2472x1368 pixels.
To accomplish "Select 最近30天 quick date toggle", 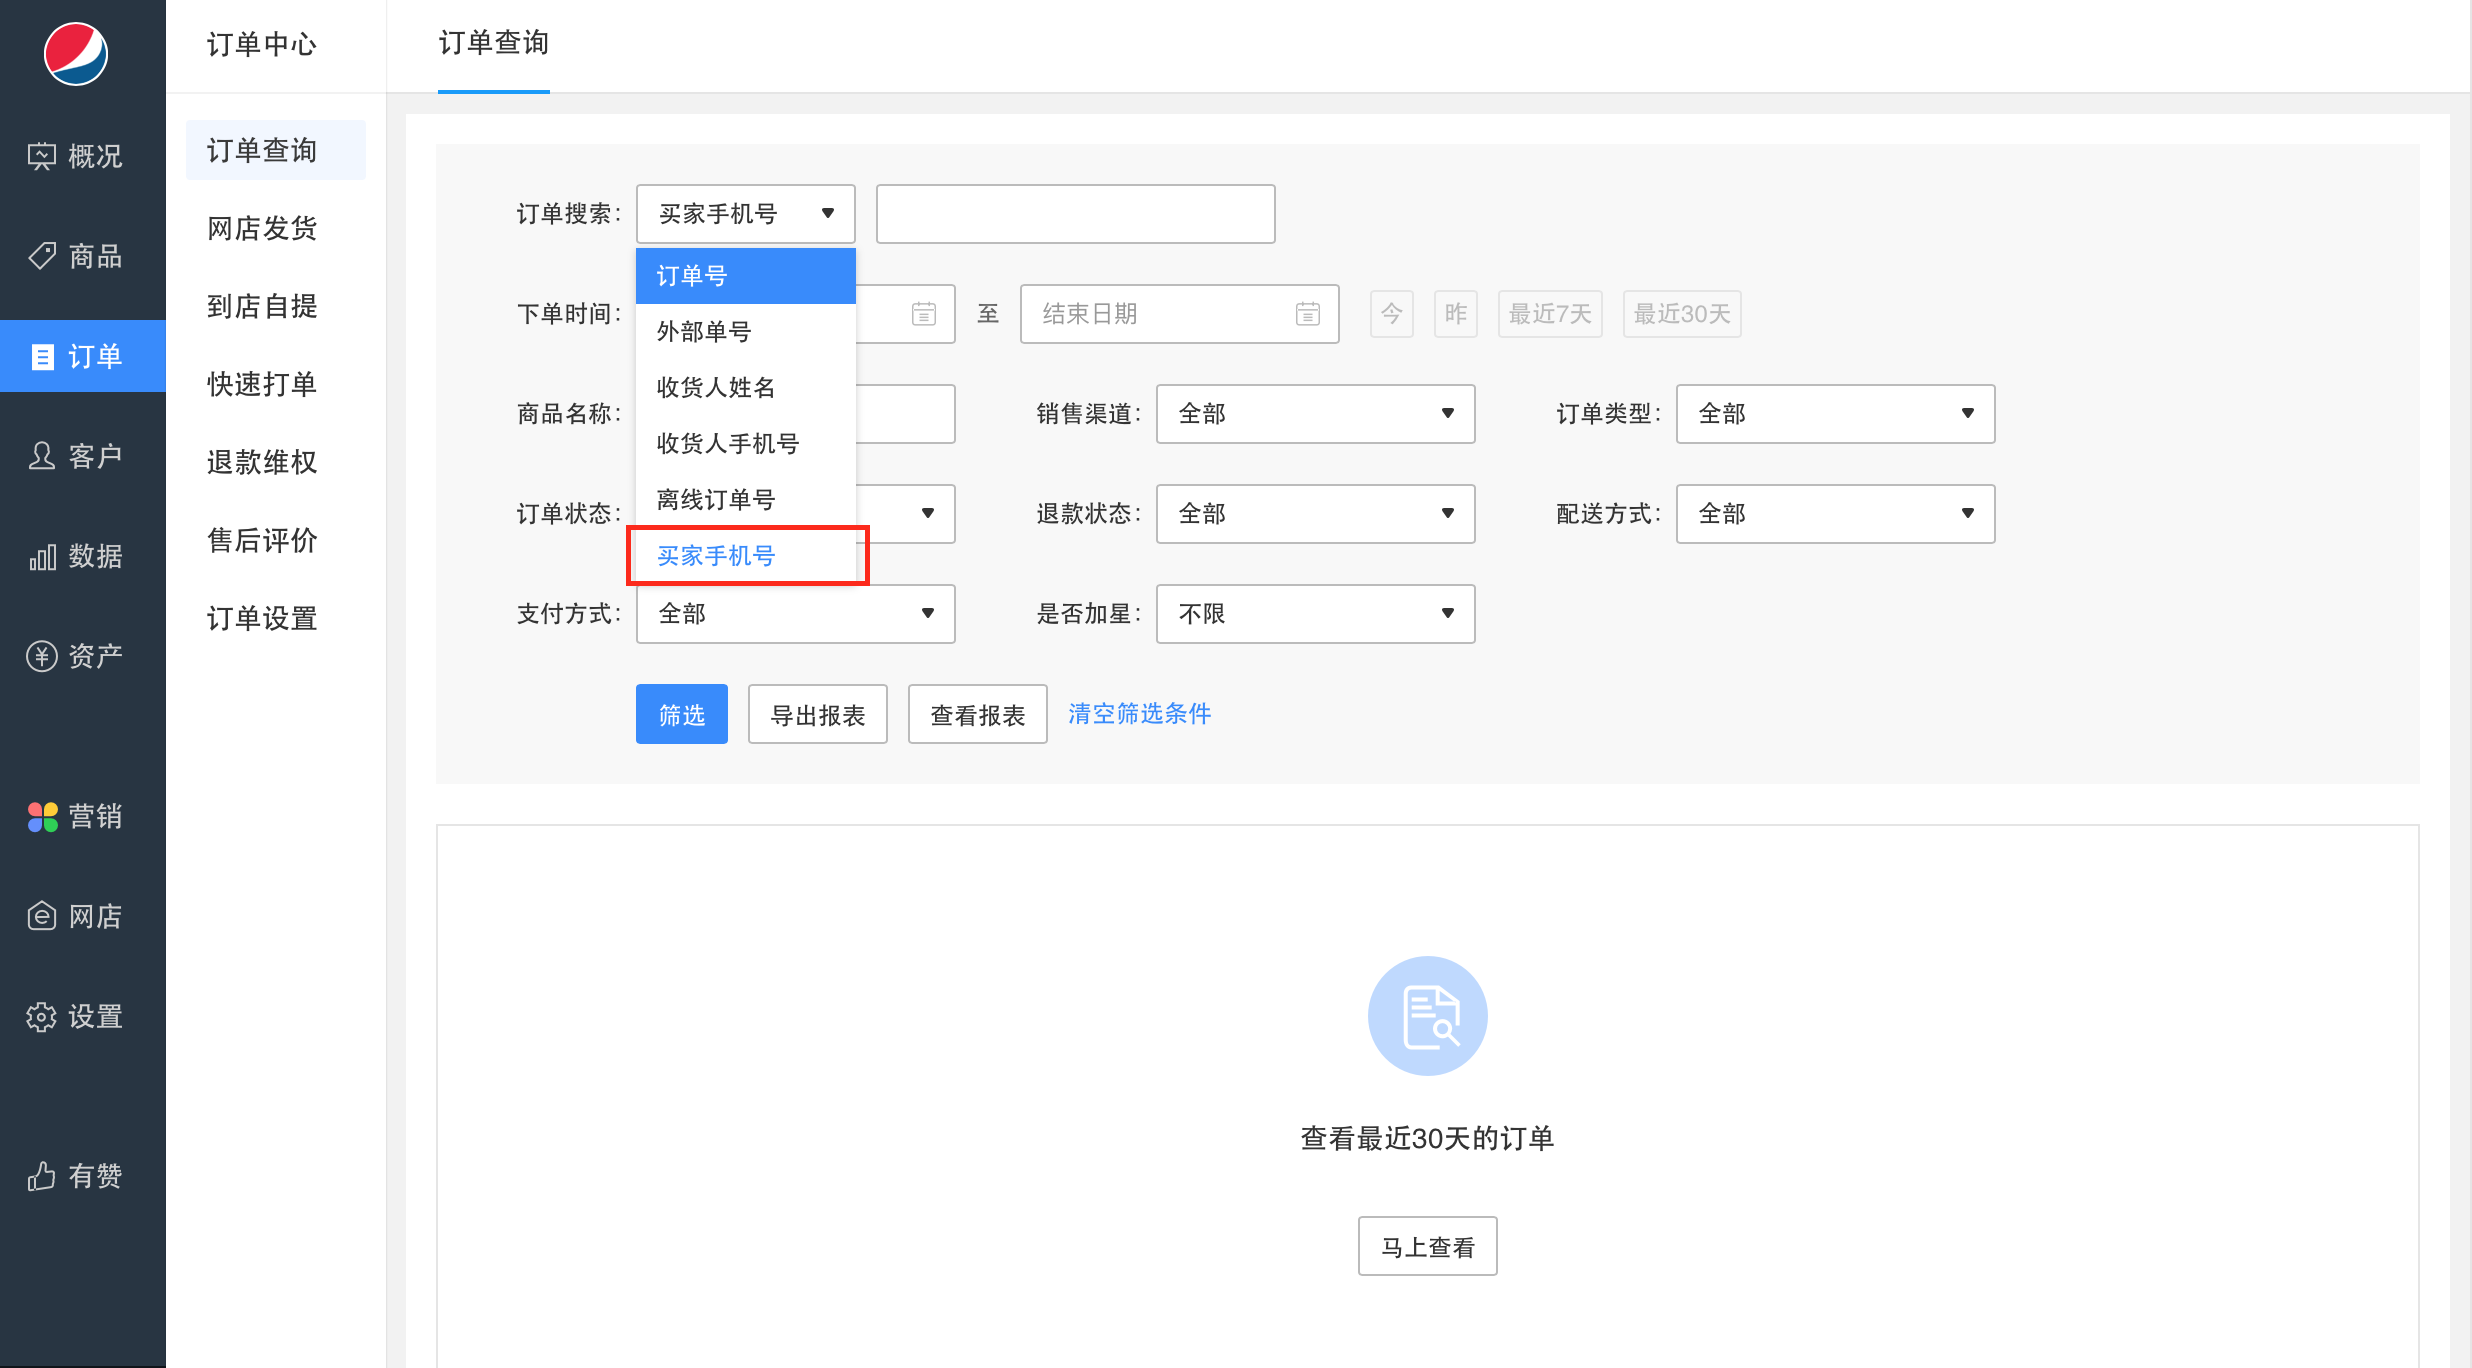I will coord(1682,314).
